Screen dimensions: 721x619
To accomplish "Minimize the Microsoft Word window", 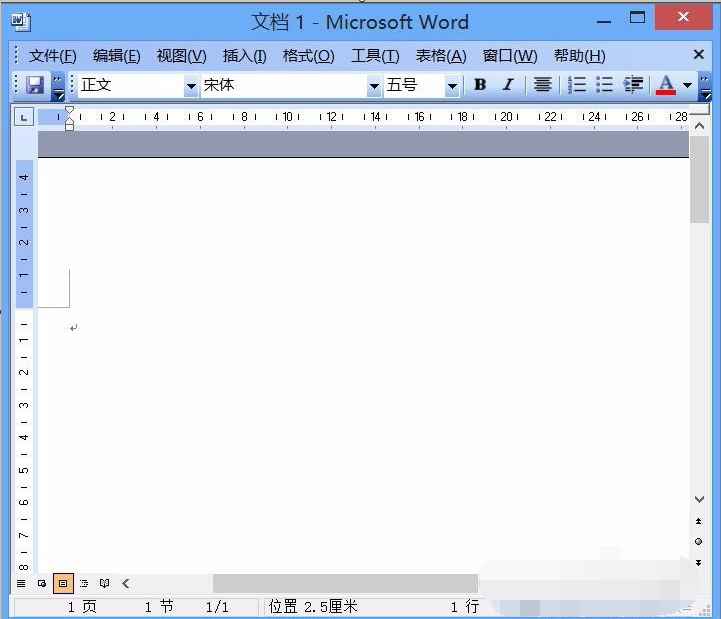I will click(x=604, y=21).
